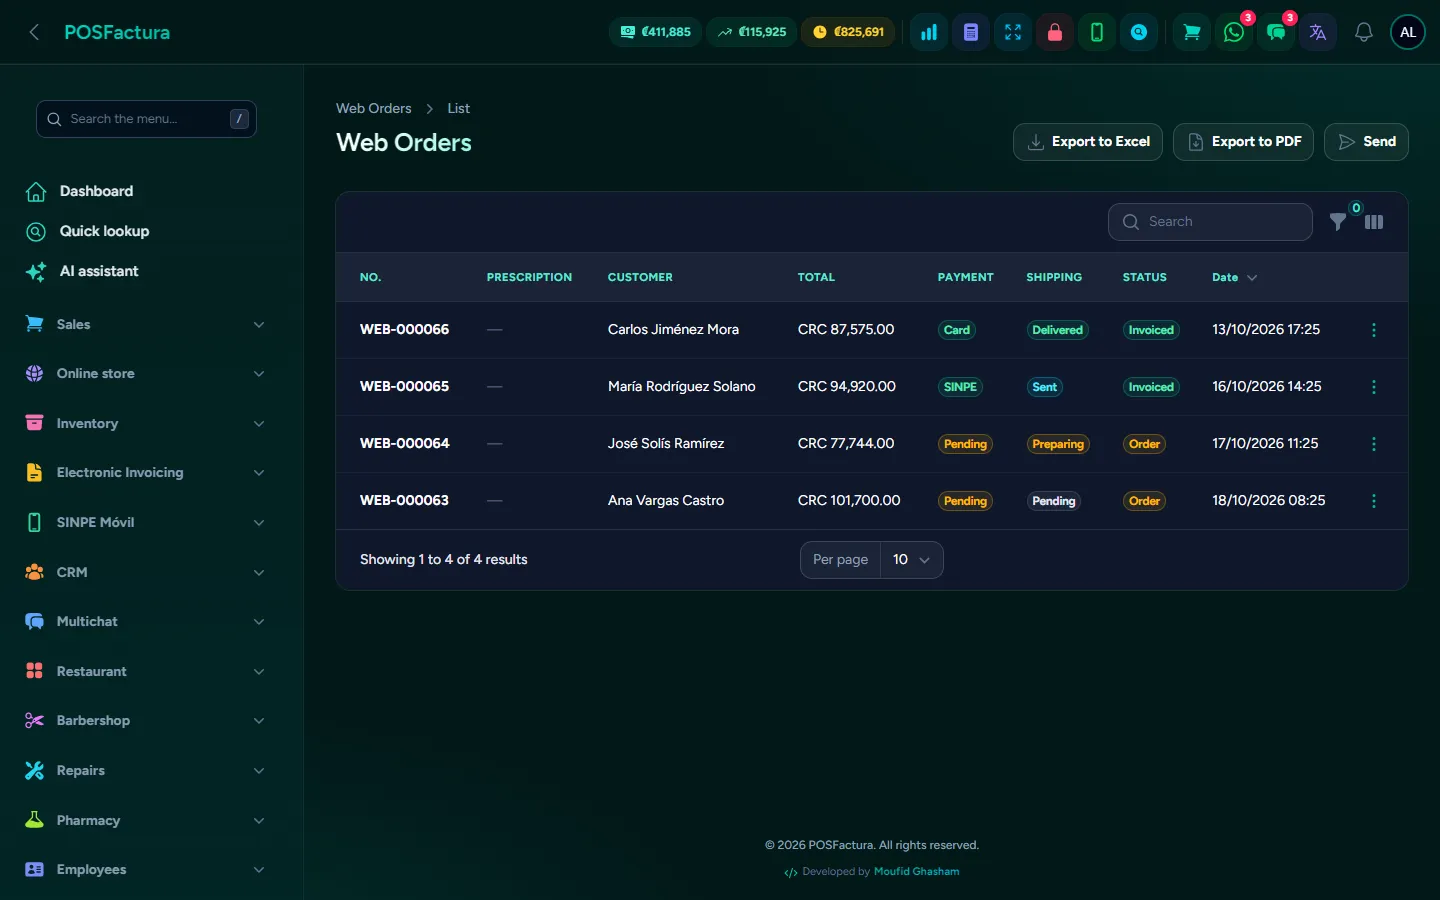Open order number WEB-000066
The width and height of the screenshot is (1440, 900).
tap(404, 330)
